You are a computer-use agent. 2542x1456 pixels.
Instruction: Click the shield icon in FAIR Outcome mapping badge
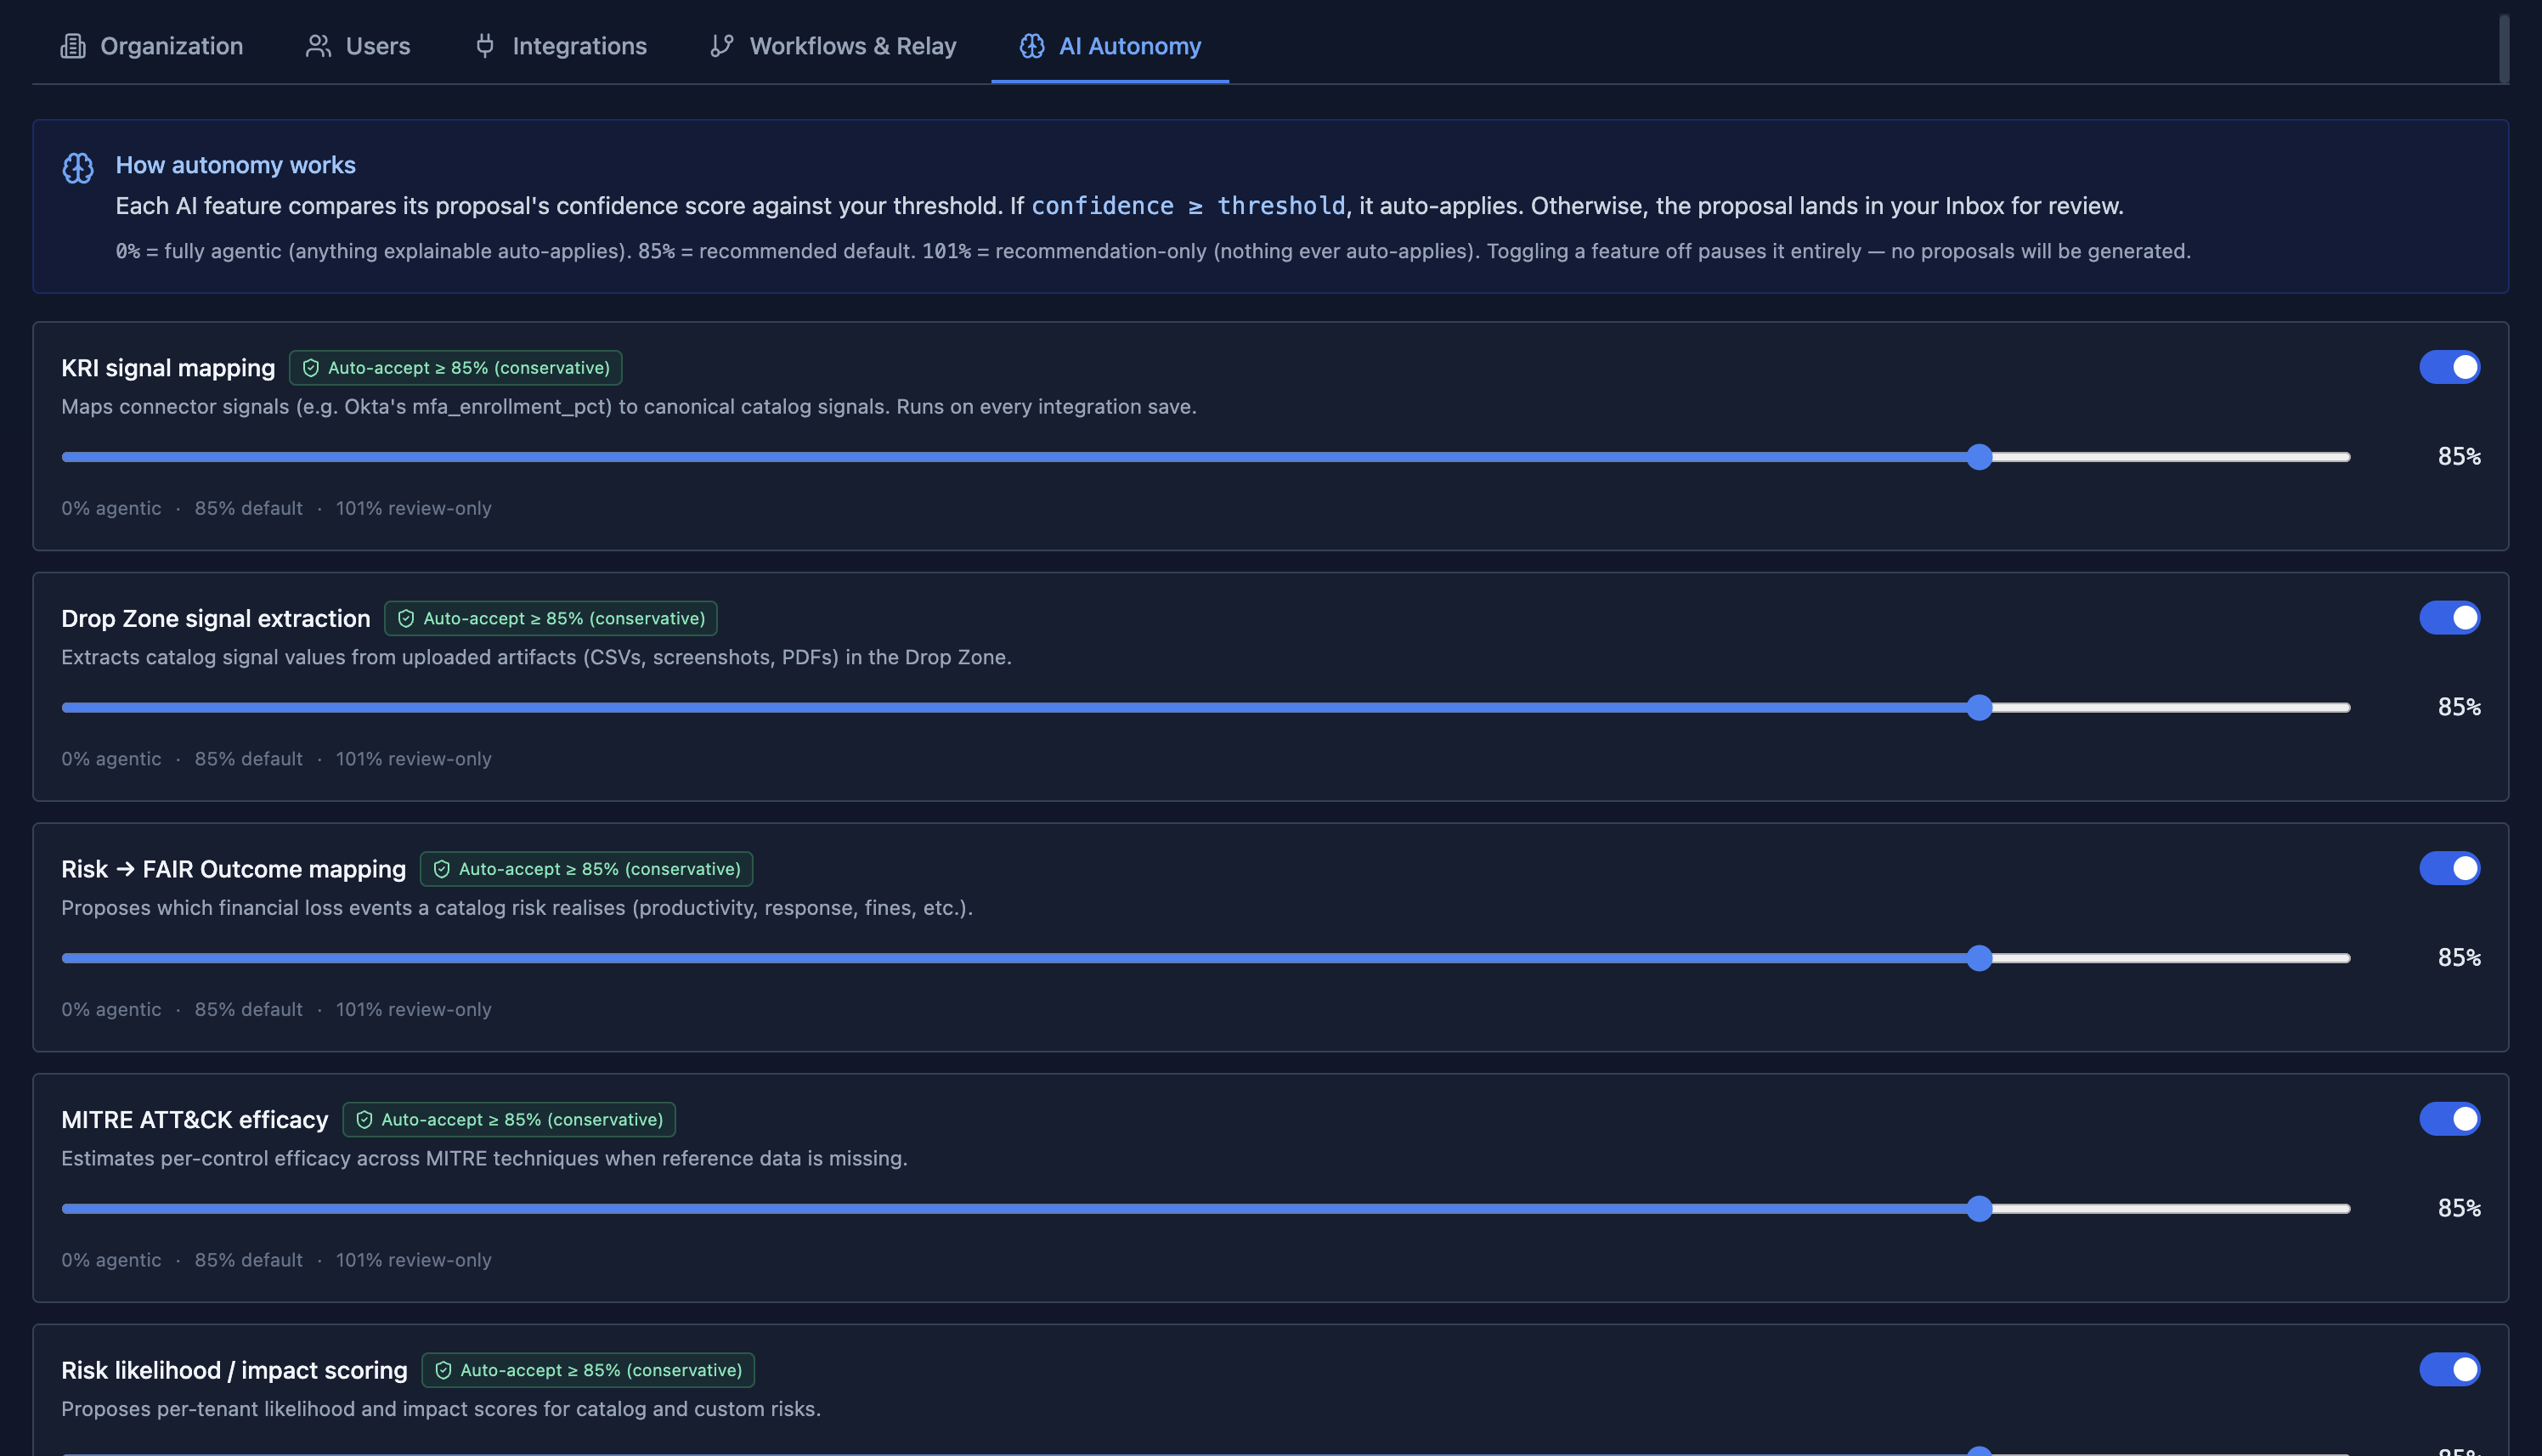click(442, 869)
